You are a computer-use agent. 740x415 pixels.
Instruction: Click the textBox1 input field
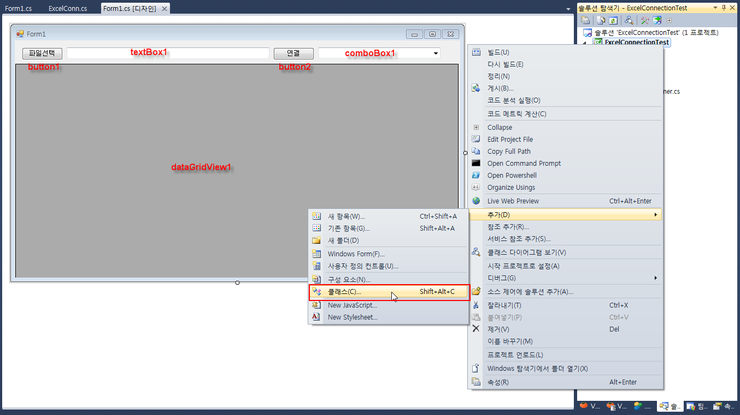pyautogui.click(x=168, y=53)
